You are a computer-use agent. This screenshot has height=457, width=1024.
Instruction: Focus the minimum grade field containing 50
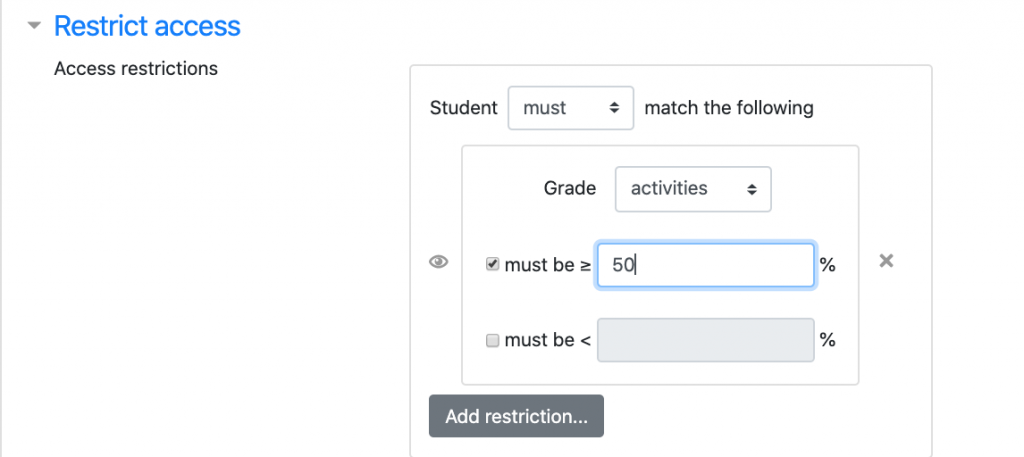(705, 265)
